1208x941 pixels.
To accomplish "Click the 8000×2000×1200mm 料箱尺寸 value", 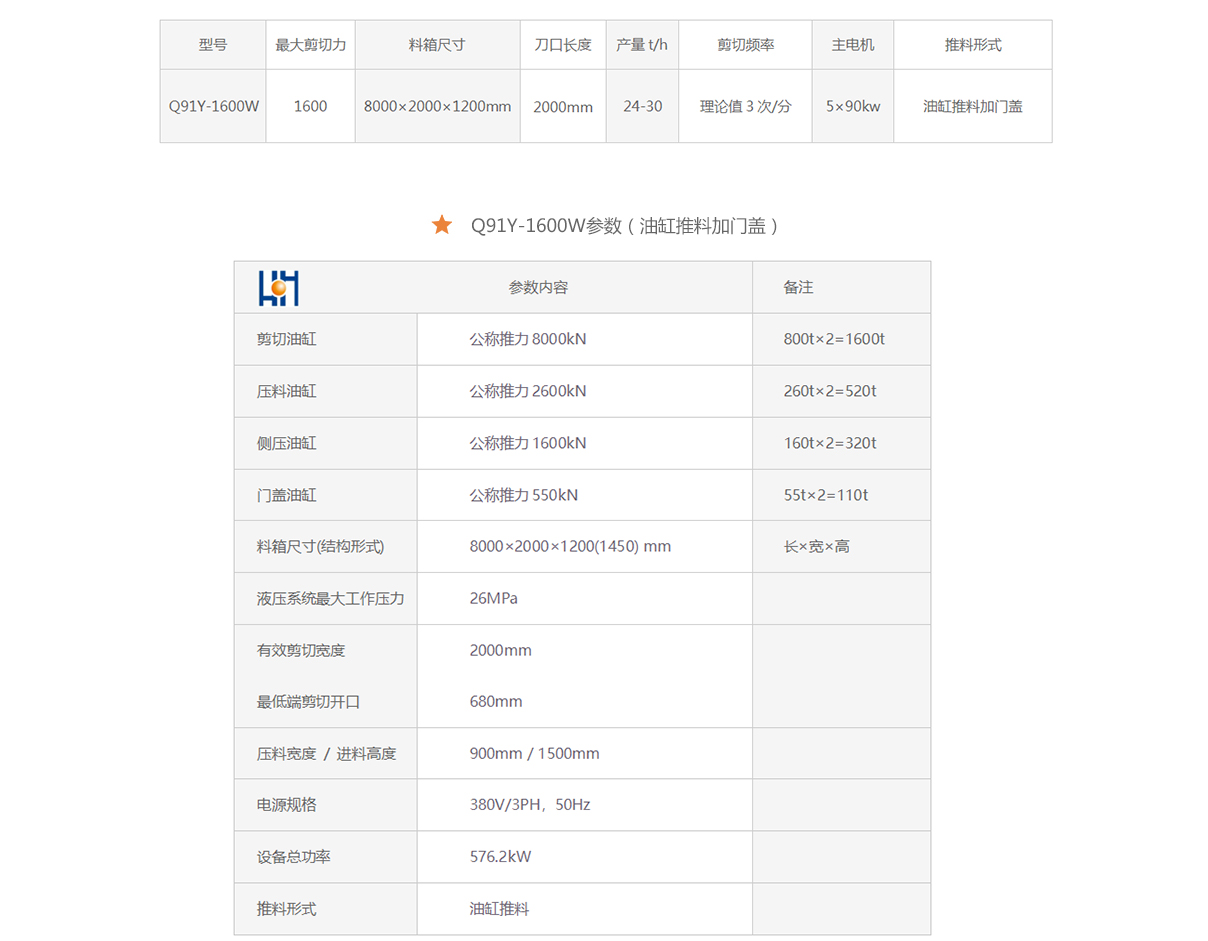I will (437, 106).
